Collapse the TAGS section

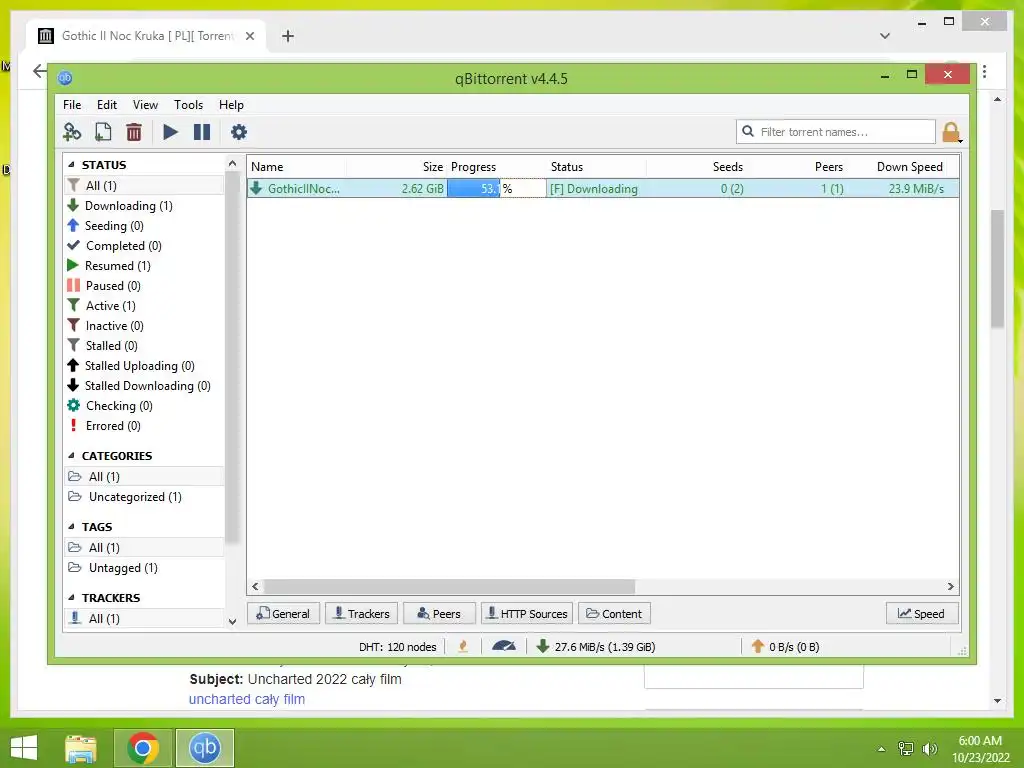(x=71, y=526)
